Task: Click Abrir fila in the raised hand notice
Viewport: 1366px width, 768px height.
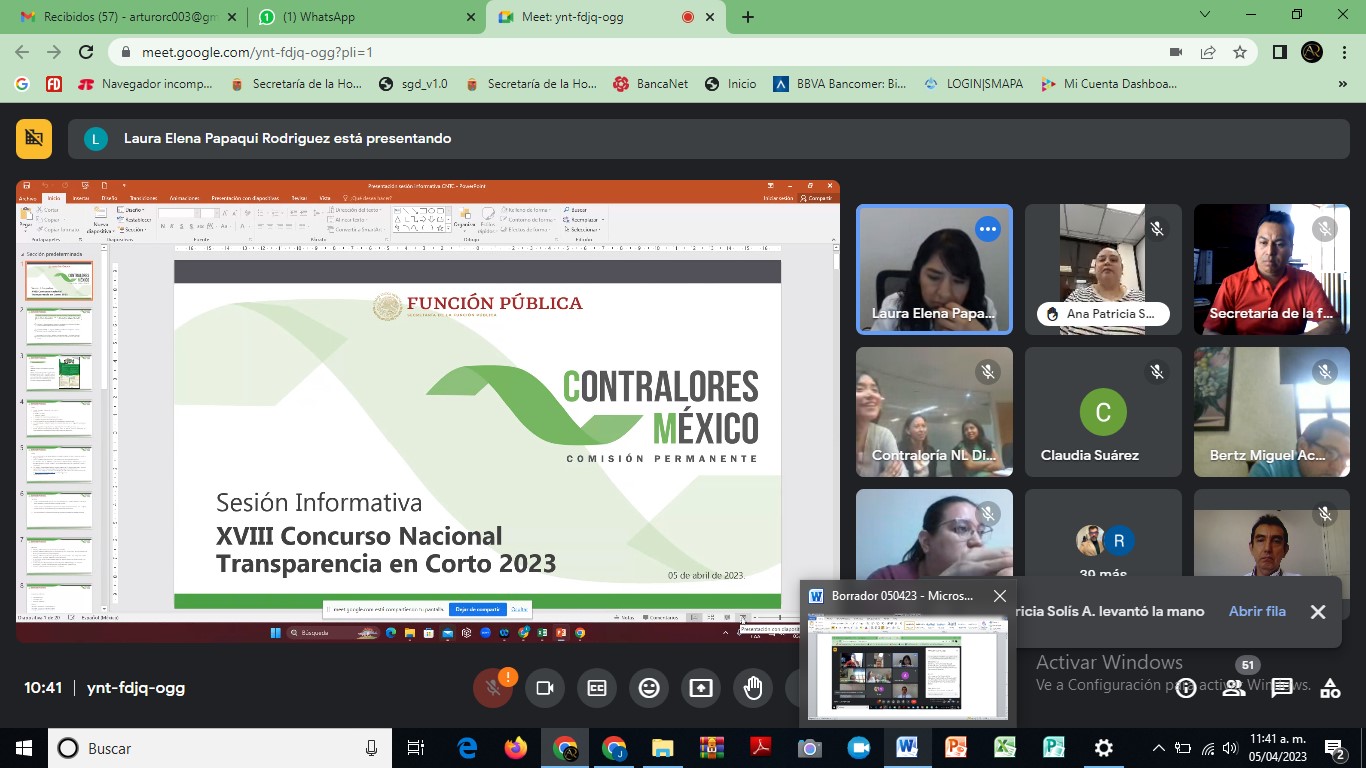Action: coord(1257,611)
